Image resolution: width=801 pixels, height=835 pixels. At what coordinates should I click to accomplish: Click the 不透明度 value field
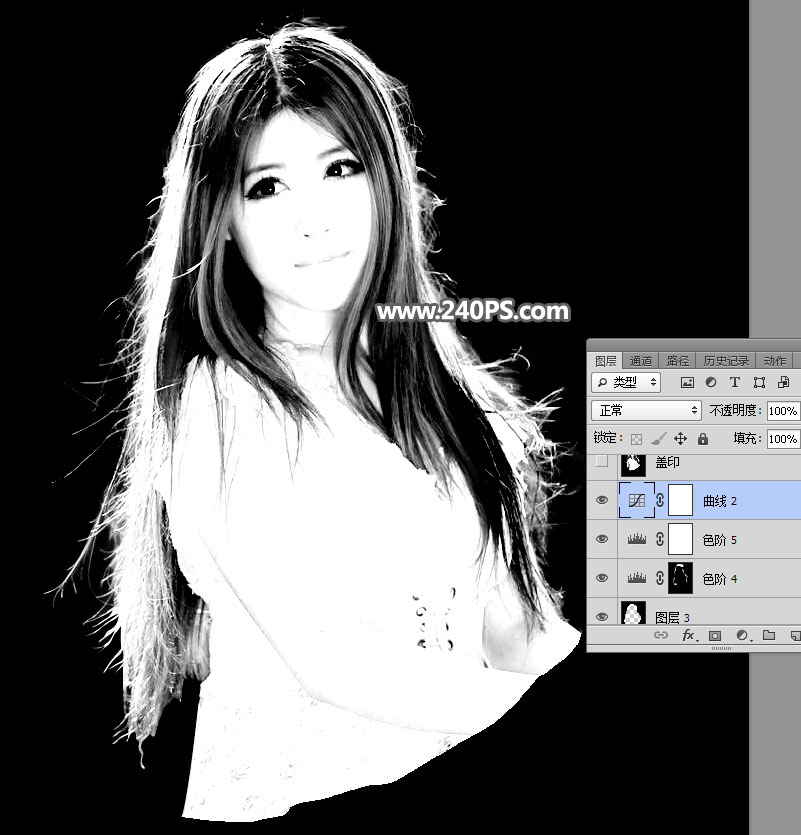click(x=782, y=411)
